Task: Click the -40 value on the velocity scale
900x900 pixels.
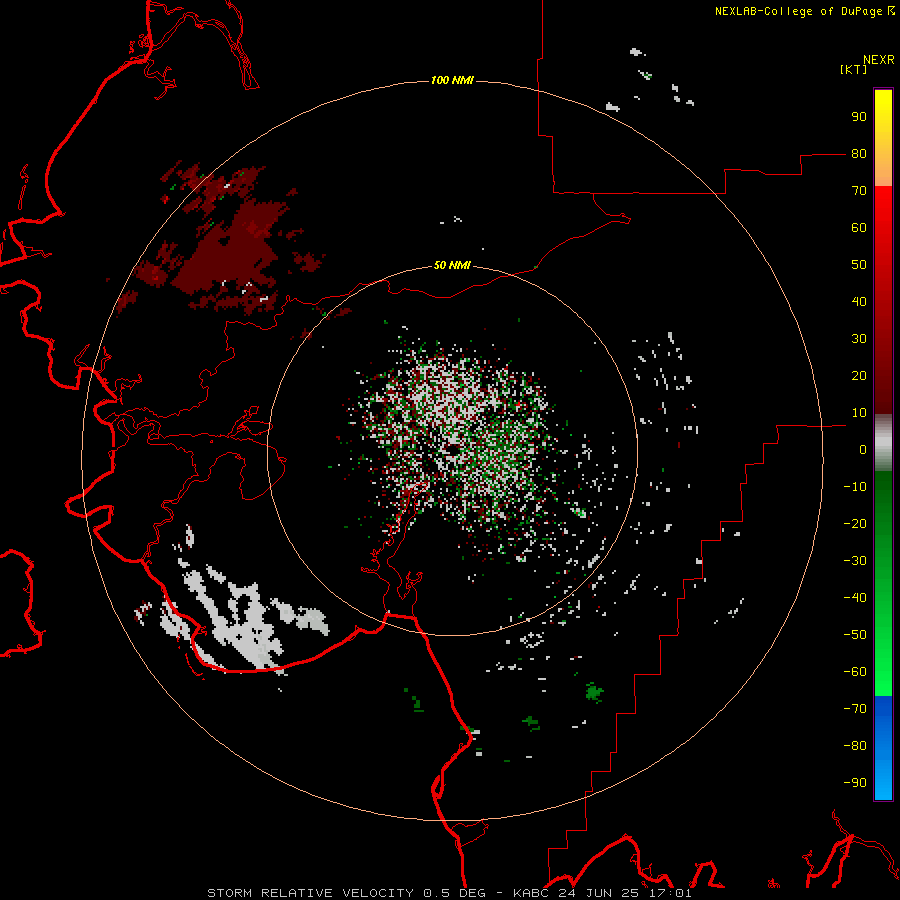Action: pos(855,598)
